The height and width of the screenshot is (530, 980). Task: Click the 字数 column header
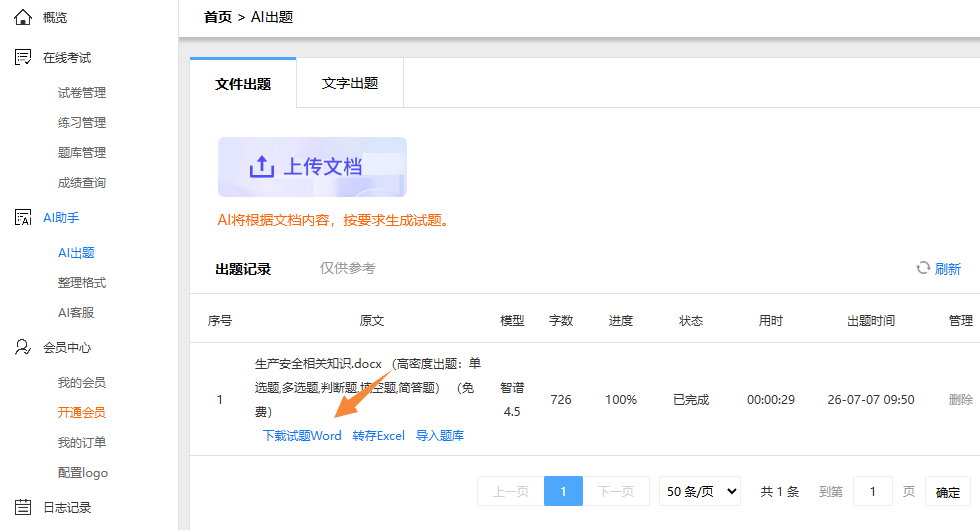[561, 321]
